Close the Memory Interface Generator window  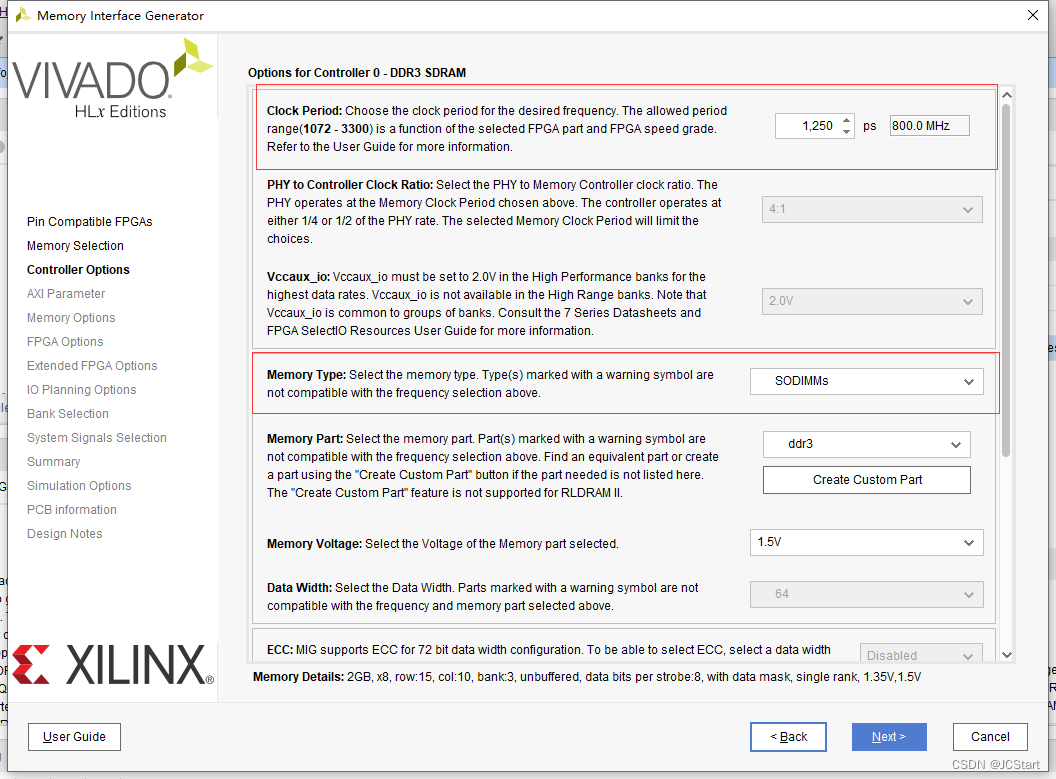click(x=1032, y=15)
